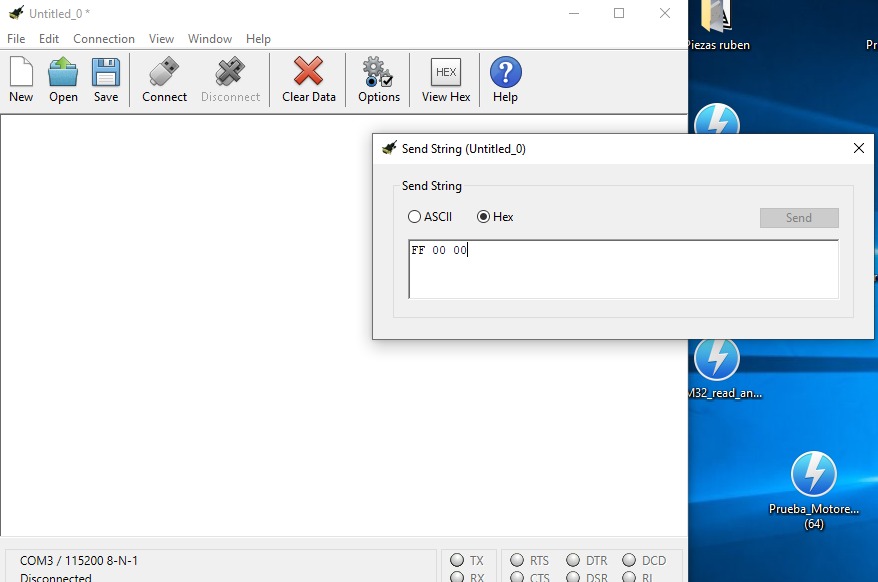Screen dimensions: 878x582
Task: Expand the View menu
Action: point(161,39)
